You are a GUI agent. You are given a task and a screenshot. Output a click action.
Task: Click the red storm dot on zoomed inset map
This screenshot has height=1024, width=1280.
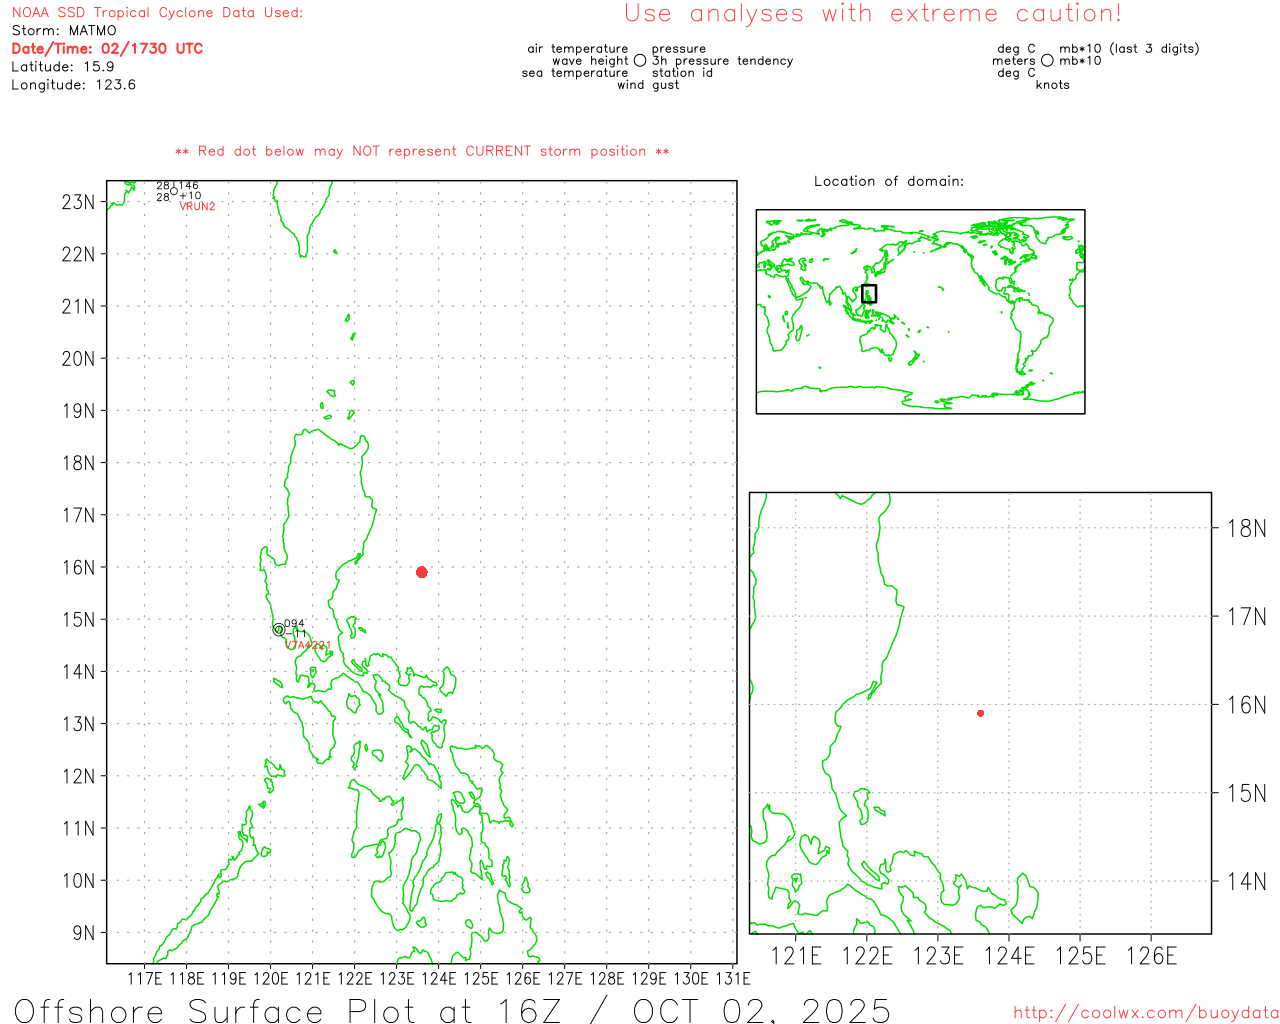tap(980, 713)
